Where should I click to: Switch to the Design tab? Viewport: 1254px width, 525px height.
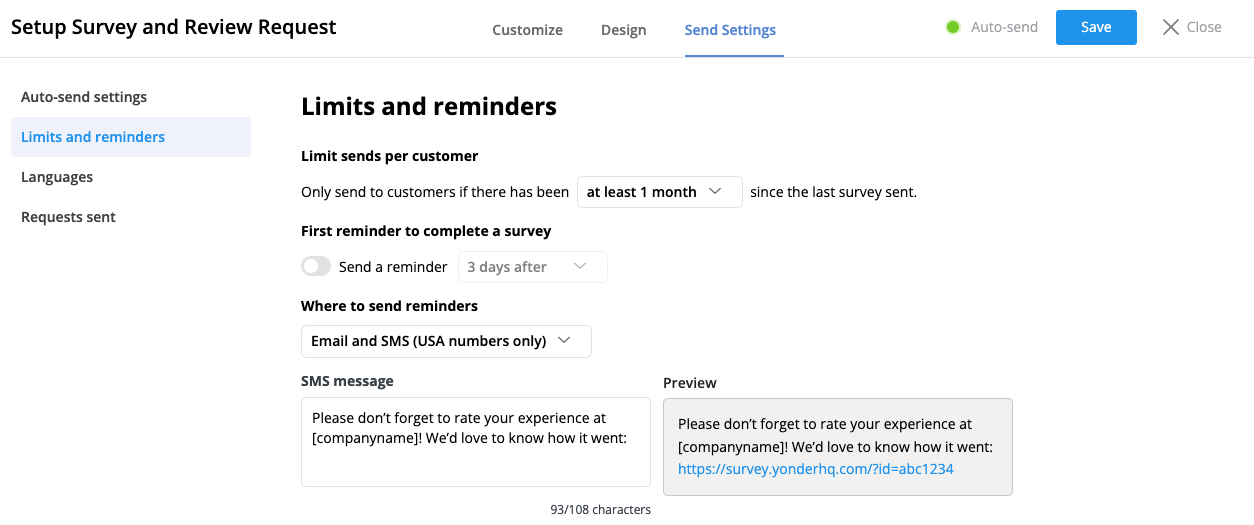point(623,30)
